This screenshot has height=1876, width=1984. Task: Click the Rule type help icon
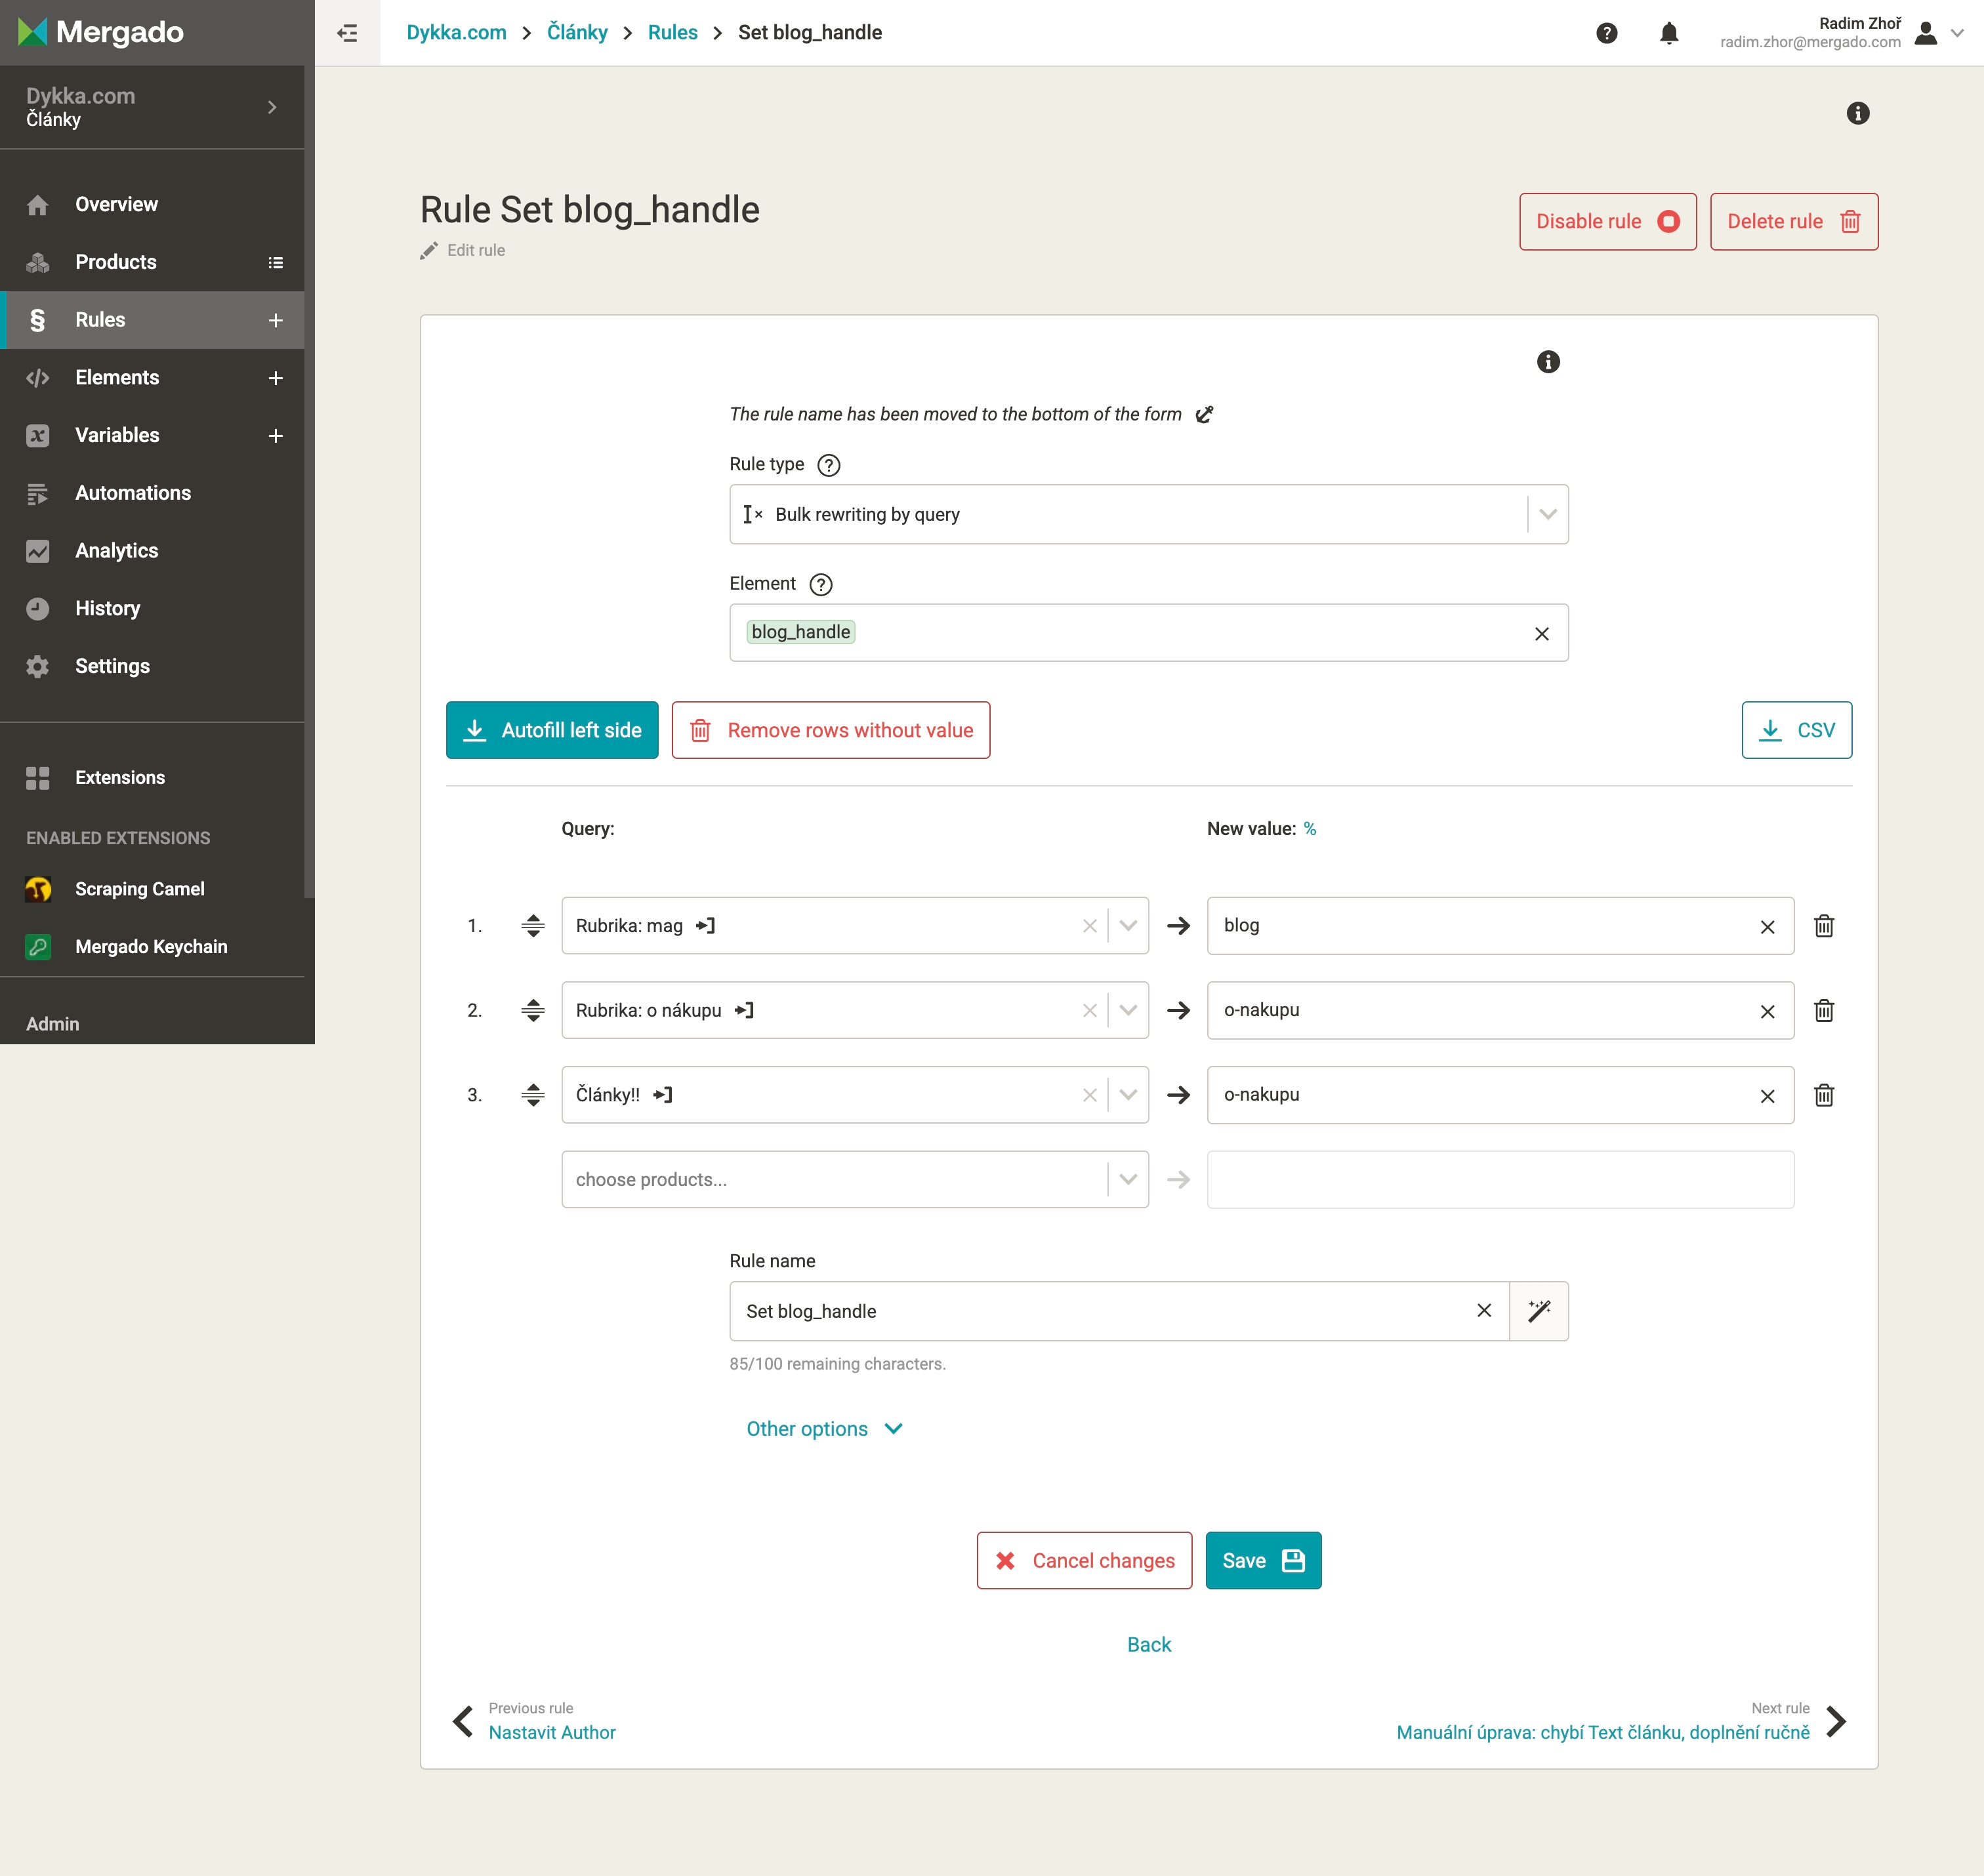pos(828,465)
